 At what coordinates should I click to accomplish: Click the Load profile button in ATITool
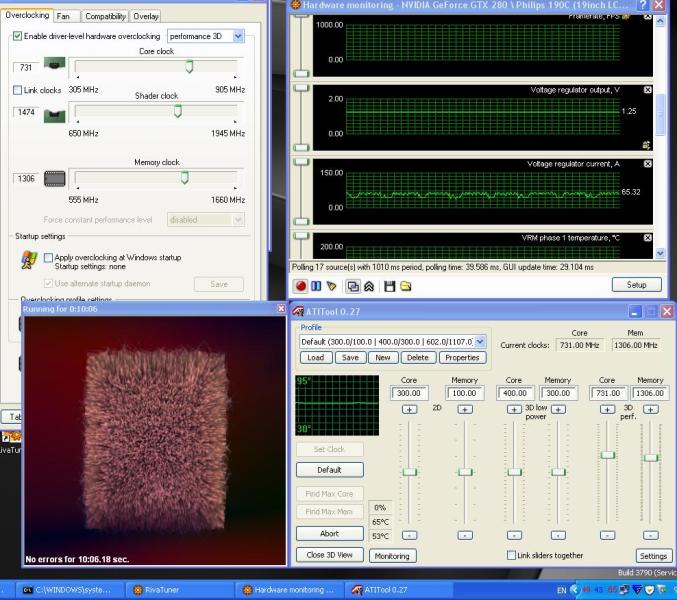pyautogui.click(x=316, y=357)
